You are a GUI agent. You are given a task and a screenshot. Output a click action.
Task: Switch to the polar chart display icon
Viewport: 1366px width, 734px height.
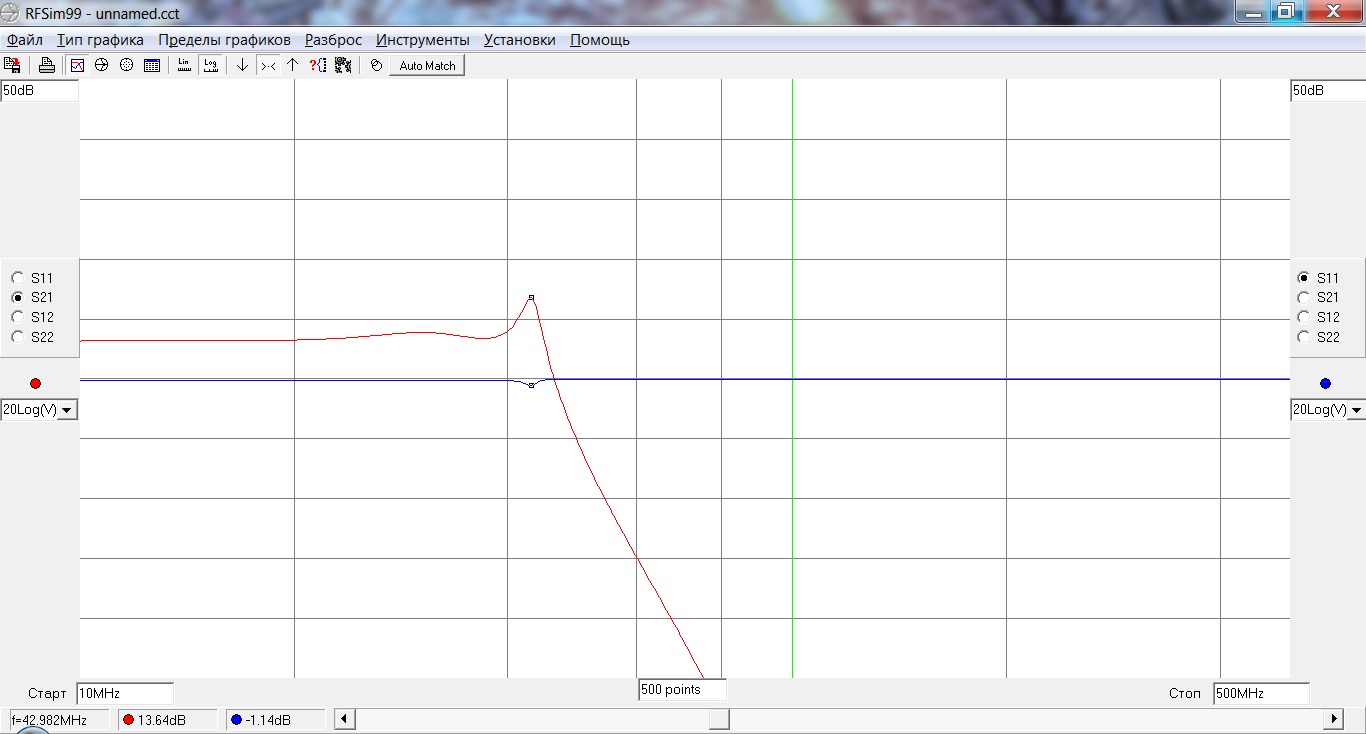[126, 65]
